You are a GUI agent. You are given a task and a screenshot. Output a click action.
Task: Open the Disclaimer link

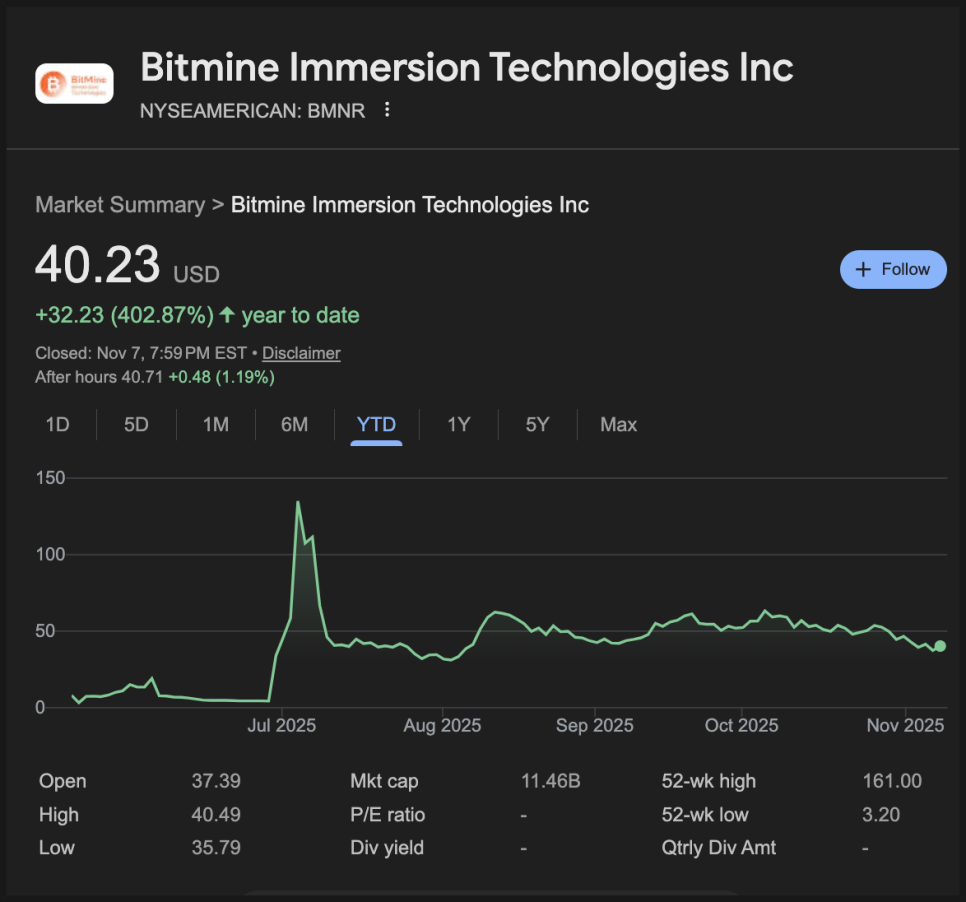pos(301,353)
